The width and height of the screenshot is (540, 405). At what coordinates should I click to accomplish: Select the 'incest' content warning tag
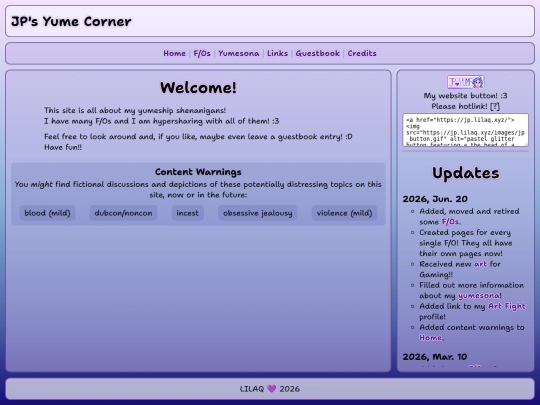coord(188,213)
